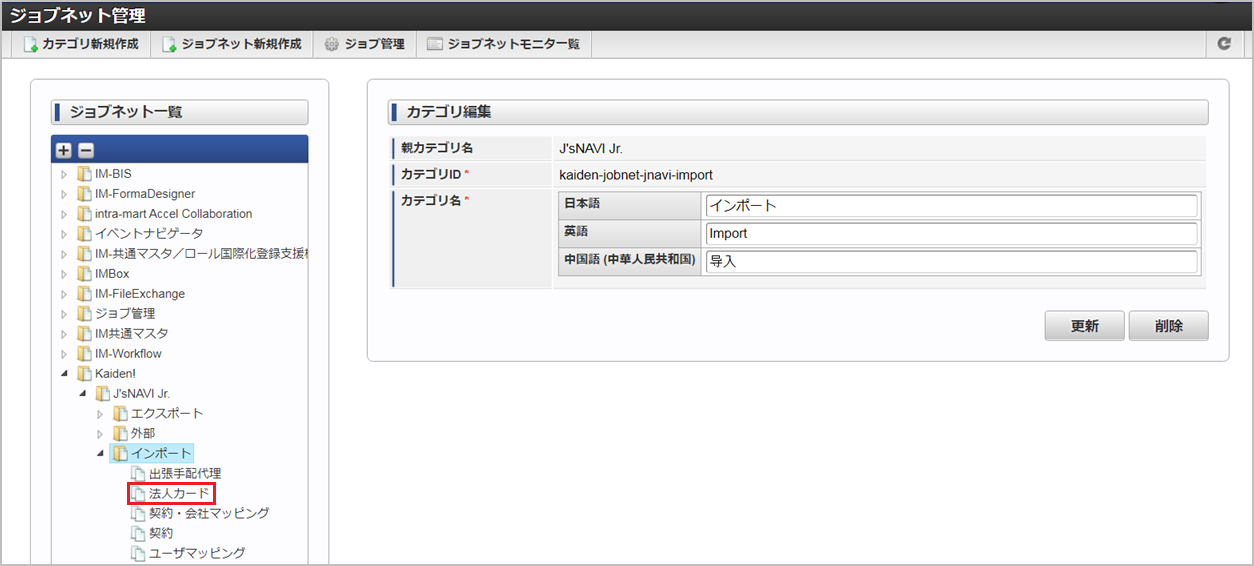Image resolution: width=1254 pixels, height=566 pixels.
Task: Collapse the インポート category arrow
Action: point(100,454)
